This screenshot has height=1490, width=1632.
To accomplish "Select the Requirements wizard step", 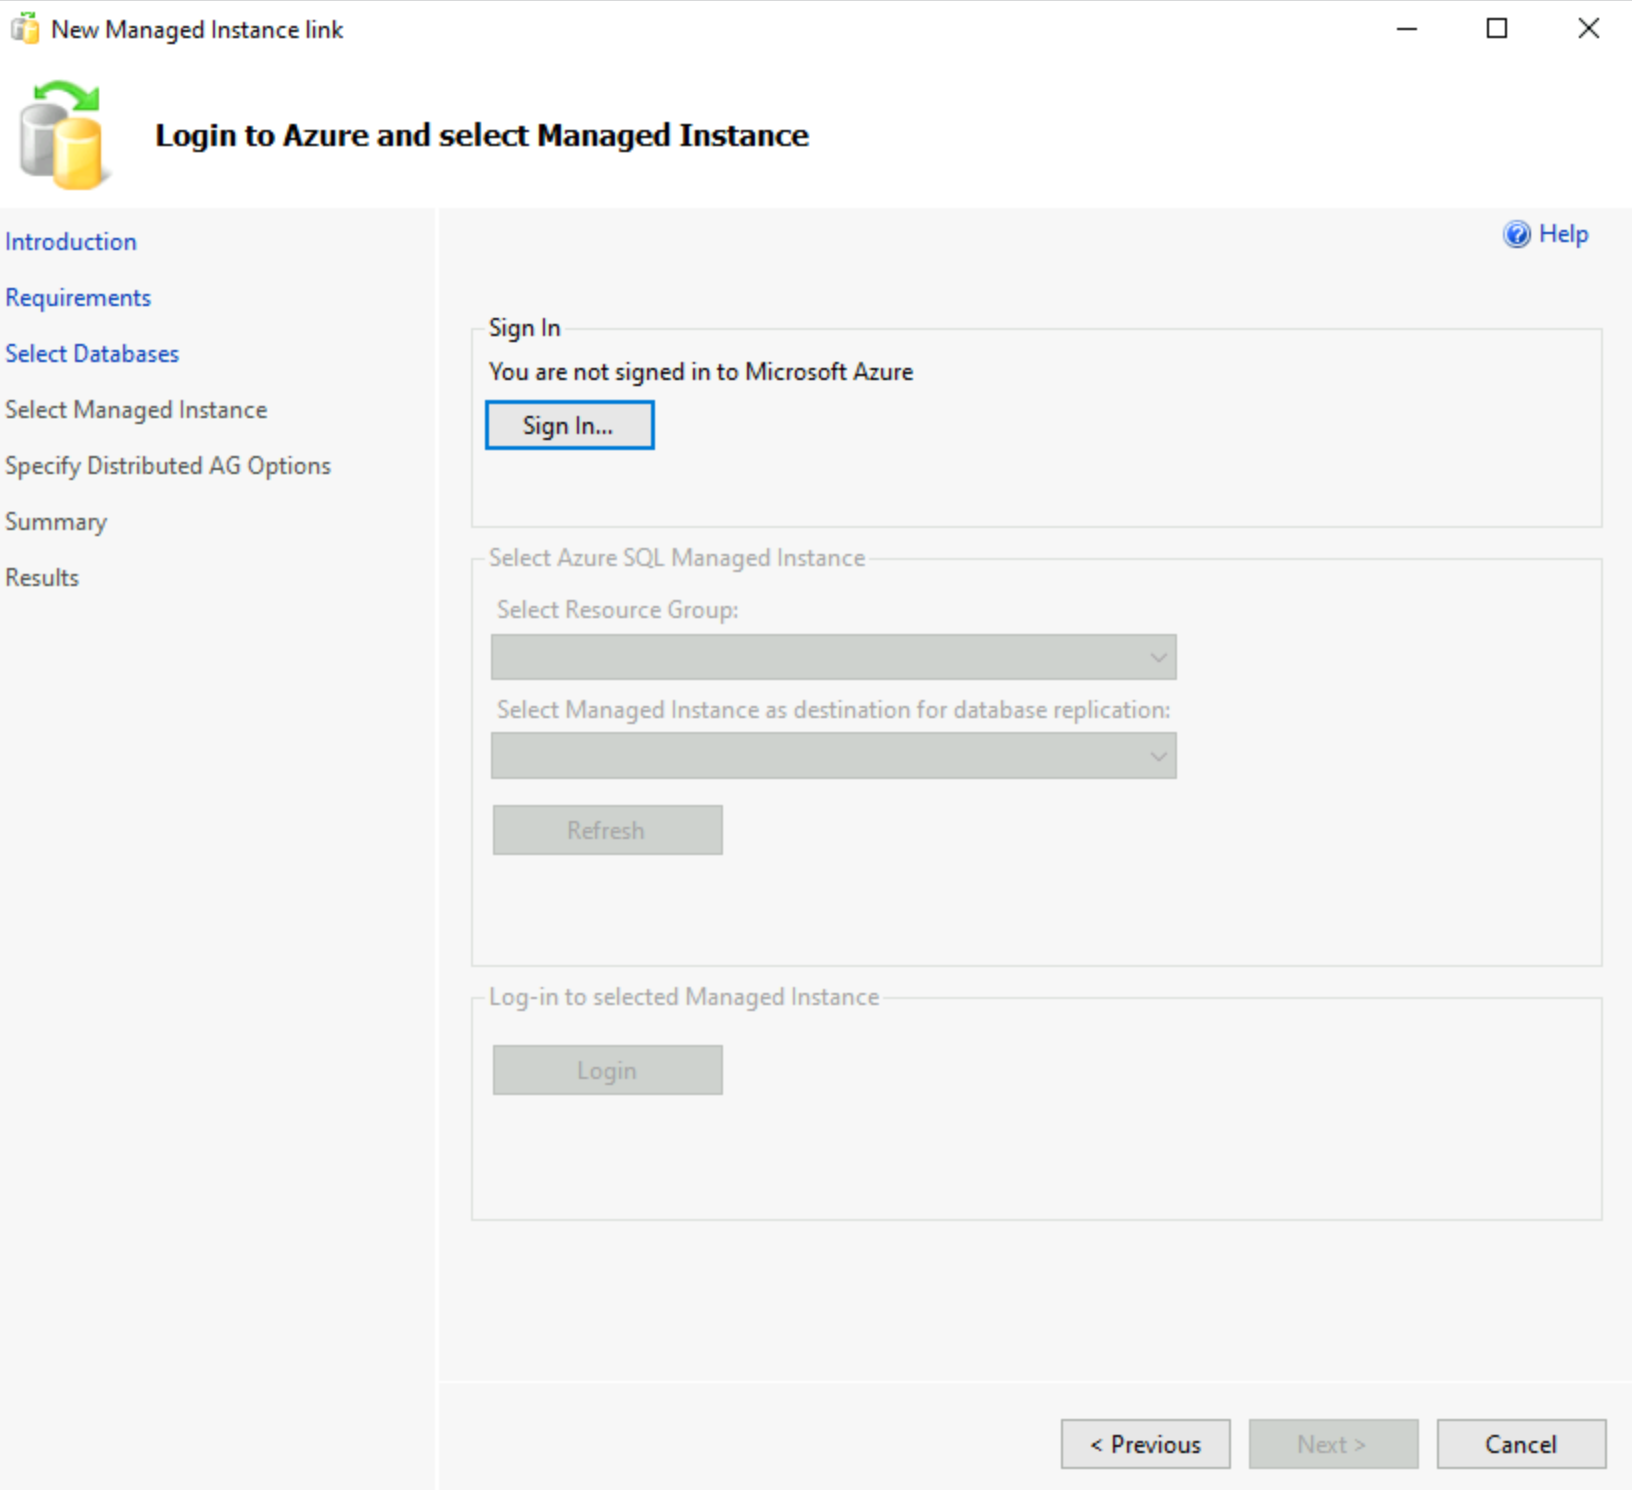I will coord(78,297).
